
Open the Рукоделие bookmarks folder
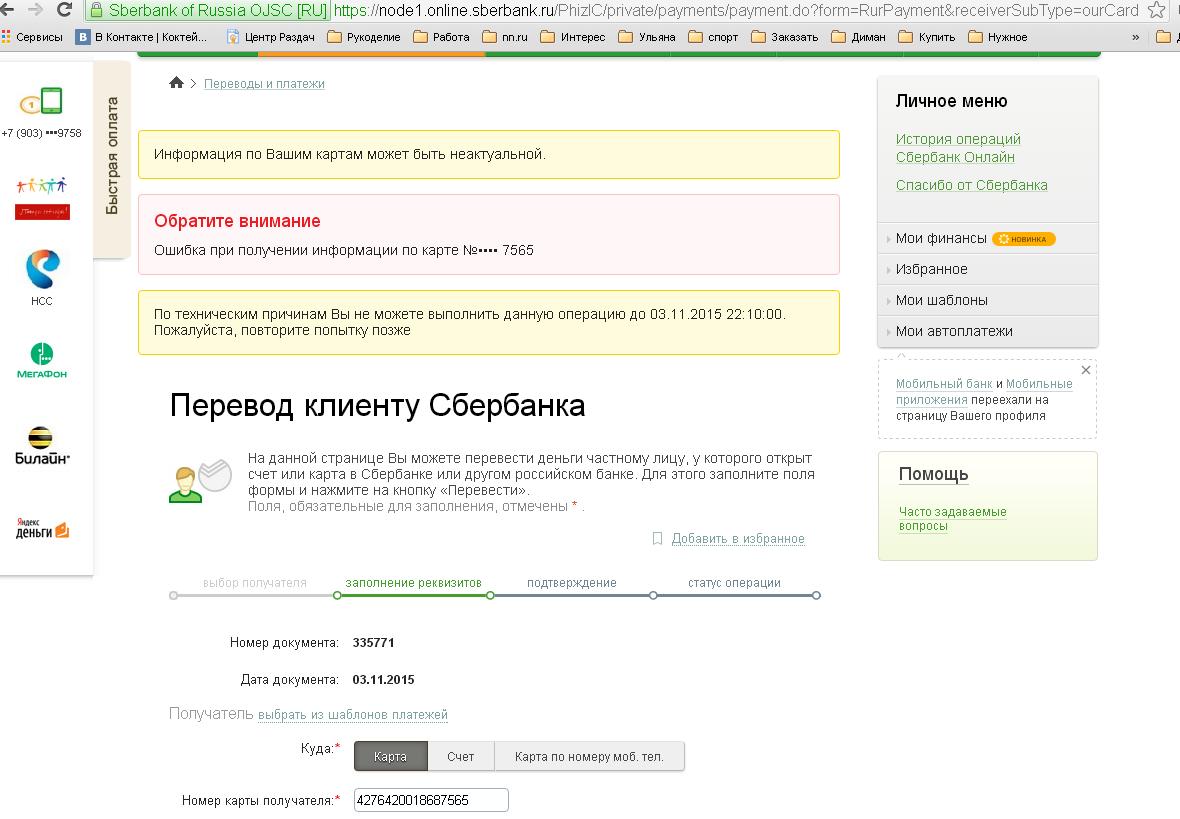(364, 37)
